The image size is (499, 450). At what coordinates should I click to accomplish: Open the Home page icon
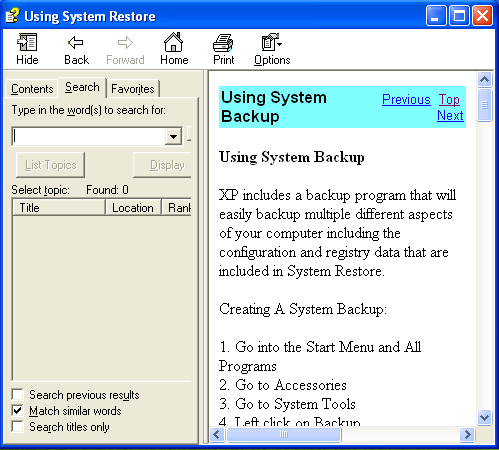click(174, 49)
